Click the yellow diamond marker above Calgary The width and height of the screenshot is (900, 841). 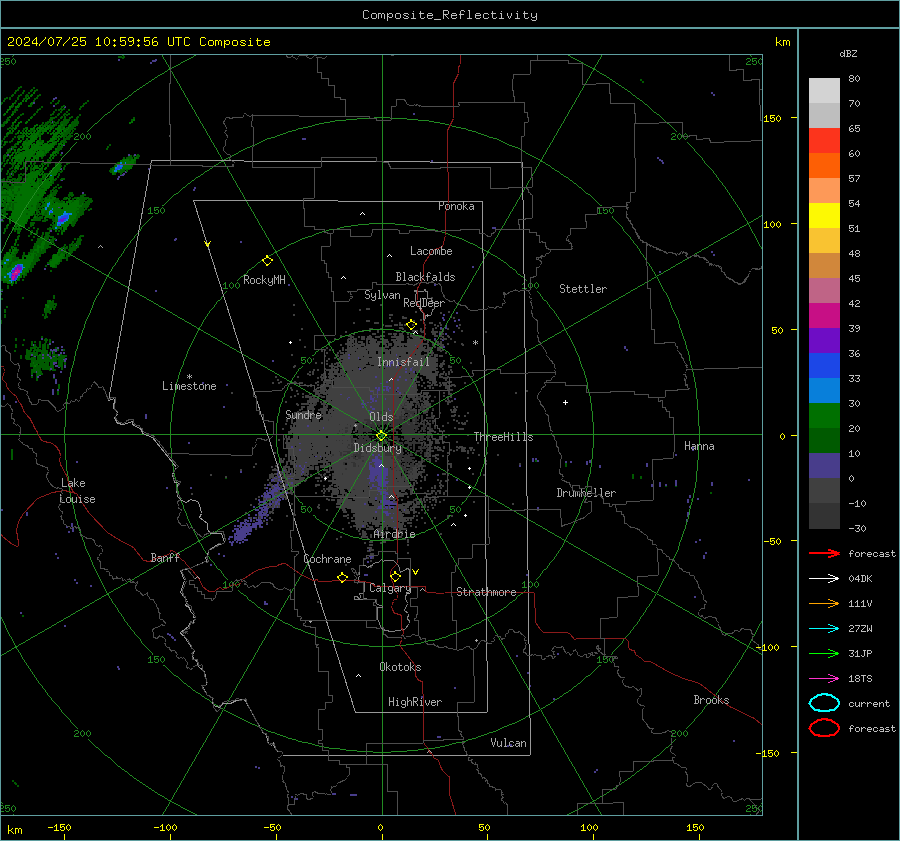pos(395,576)
